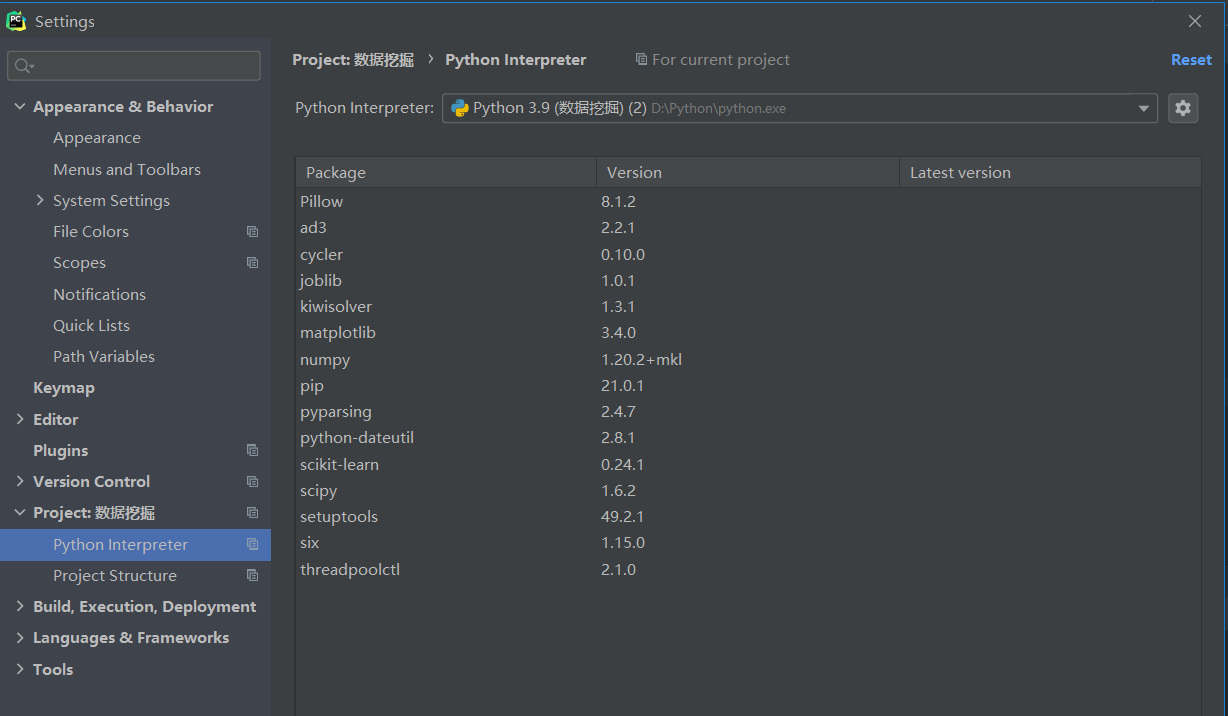The width and height of the screenshot is (1228, 716).
Task: Open the interpreter gear settings icon
Action: click(1183, 108)
